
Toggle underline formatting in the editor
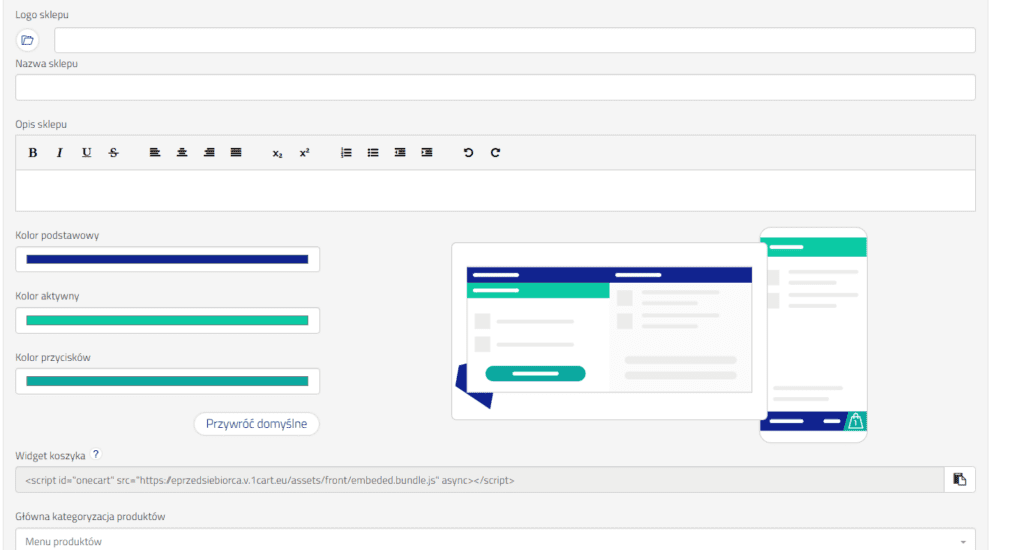[x=86, y=153]
